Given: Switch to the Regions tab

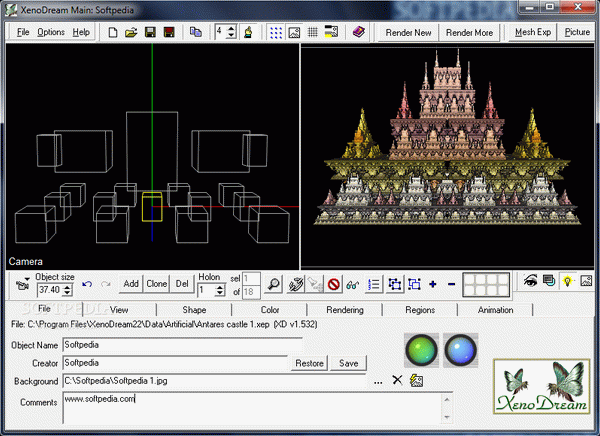Looking at the screenshot, I should [420, 310].
